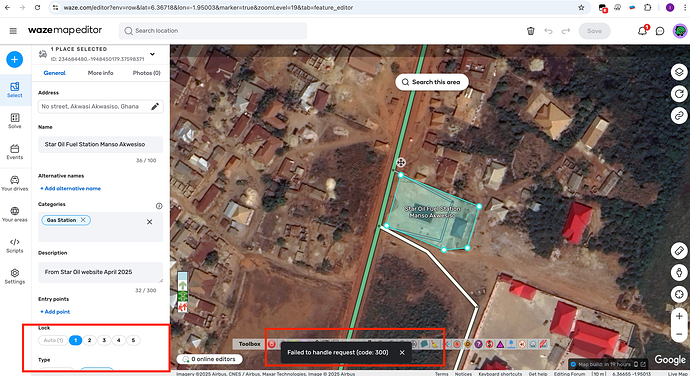The image size is (690, 376).
Task: Center the map on my location
Action: coord(679,294)
